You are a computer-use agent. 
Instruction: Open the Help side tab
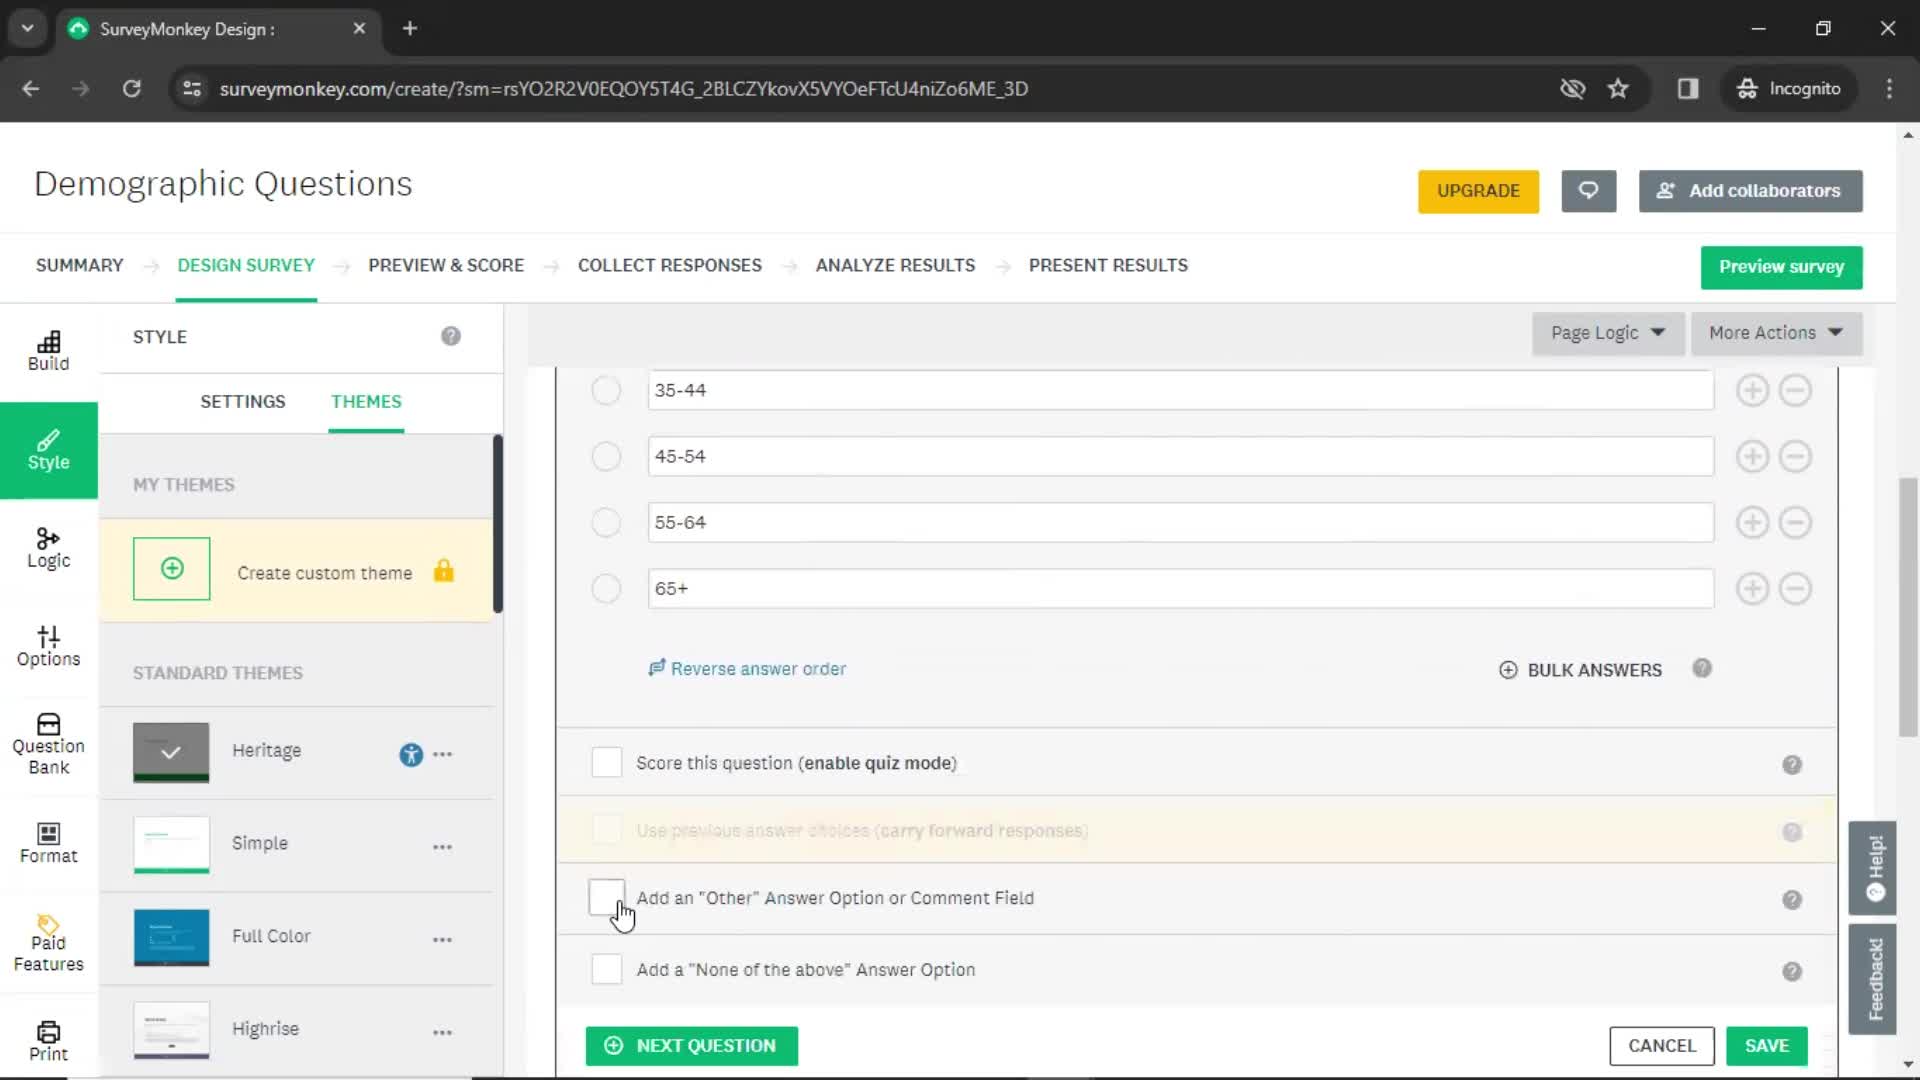pyautogui.click(x=1873, y=868)
